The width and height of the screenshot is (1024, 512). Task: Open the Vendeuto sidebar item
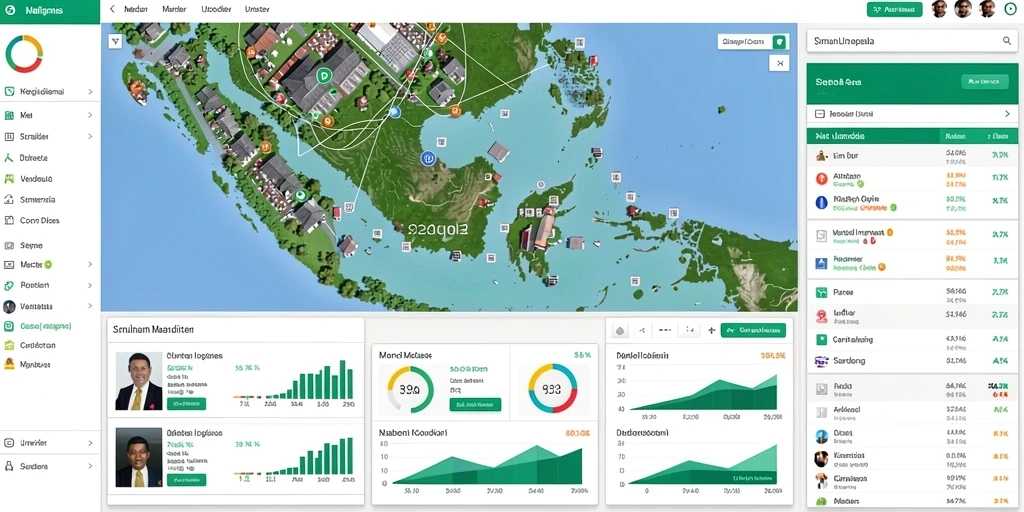[x=36, y=178]
